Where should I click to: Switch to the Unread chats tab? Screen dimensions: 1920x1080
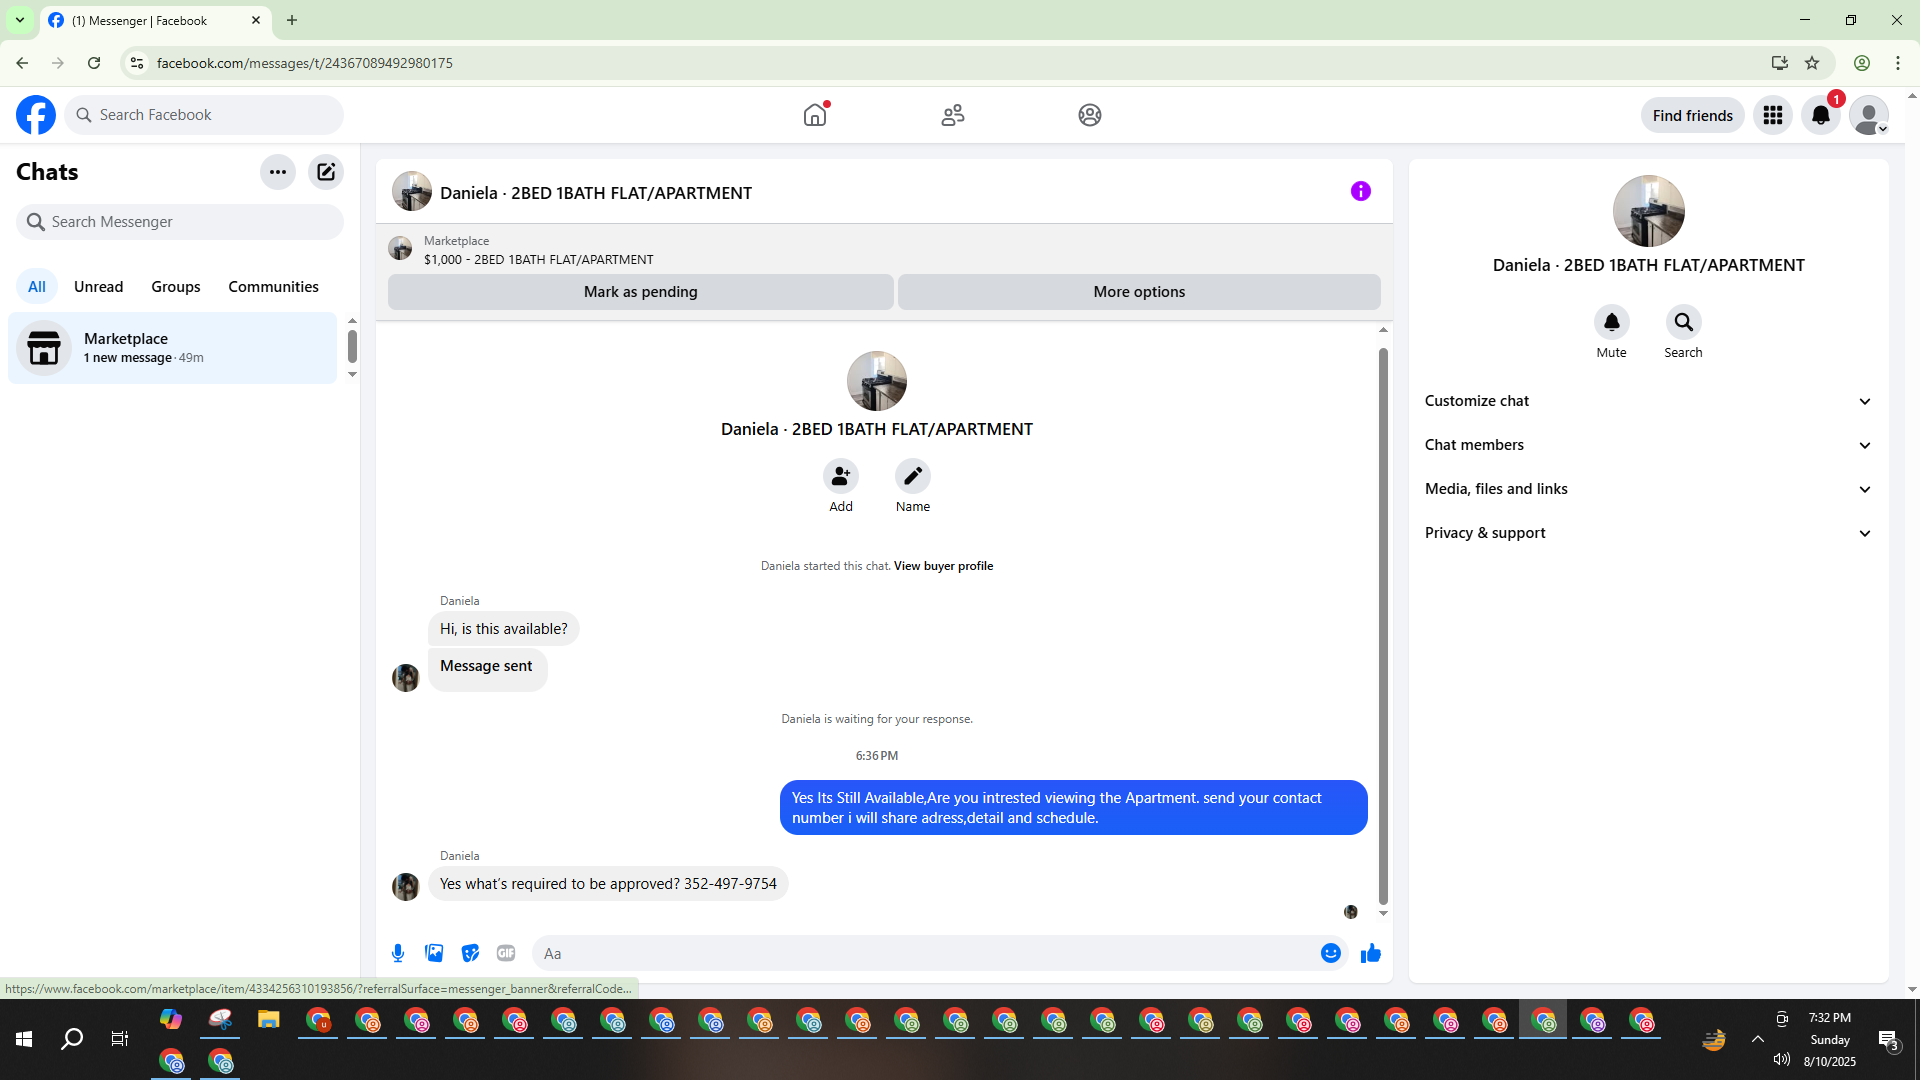tap(98, 287)
